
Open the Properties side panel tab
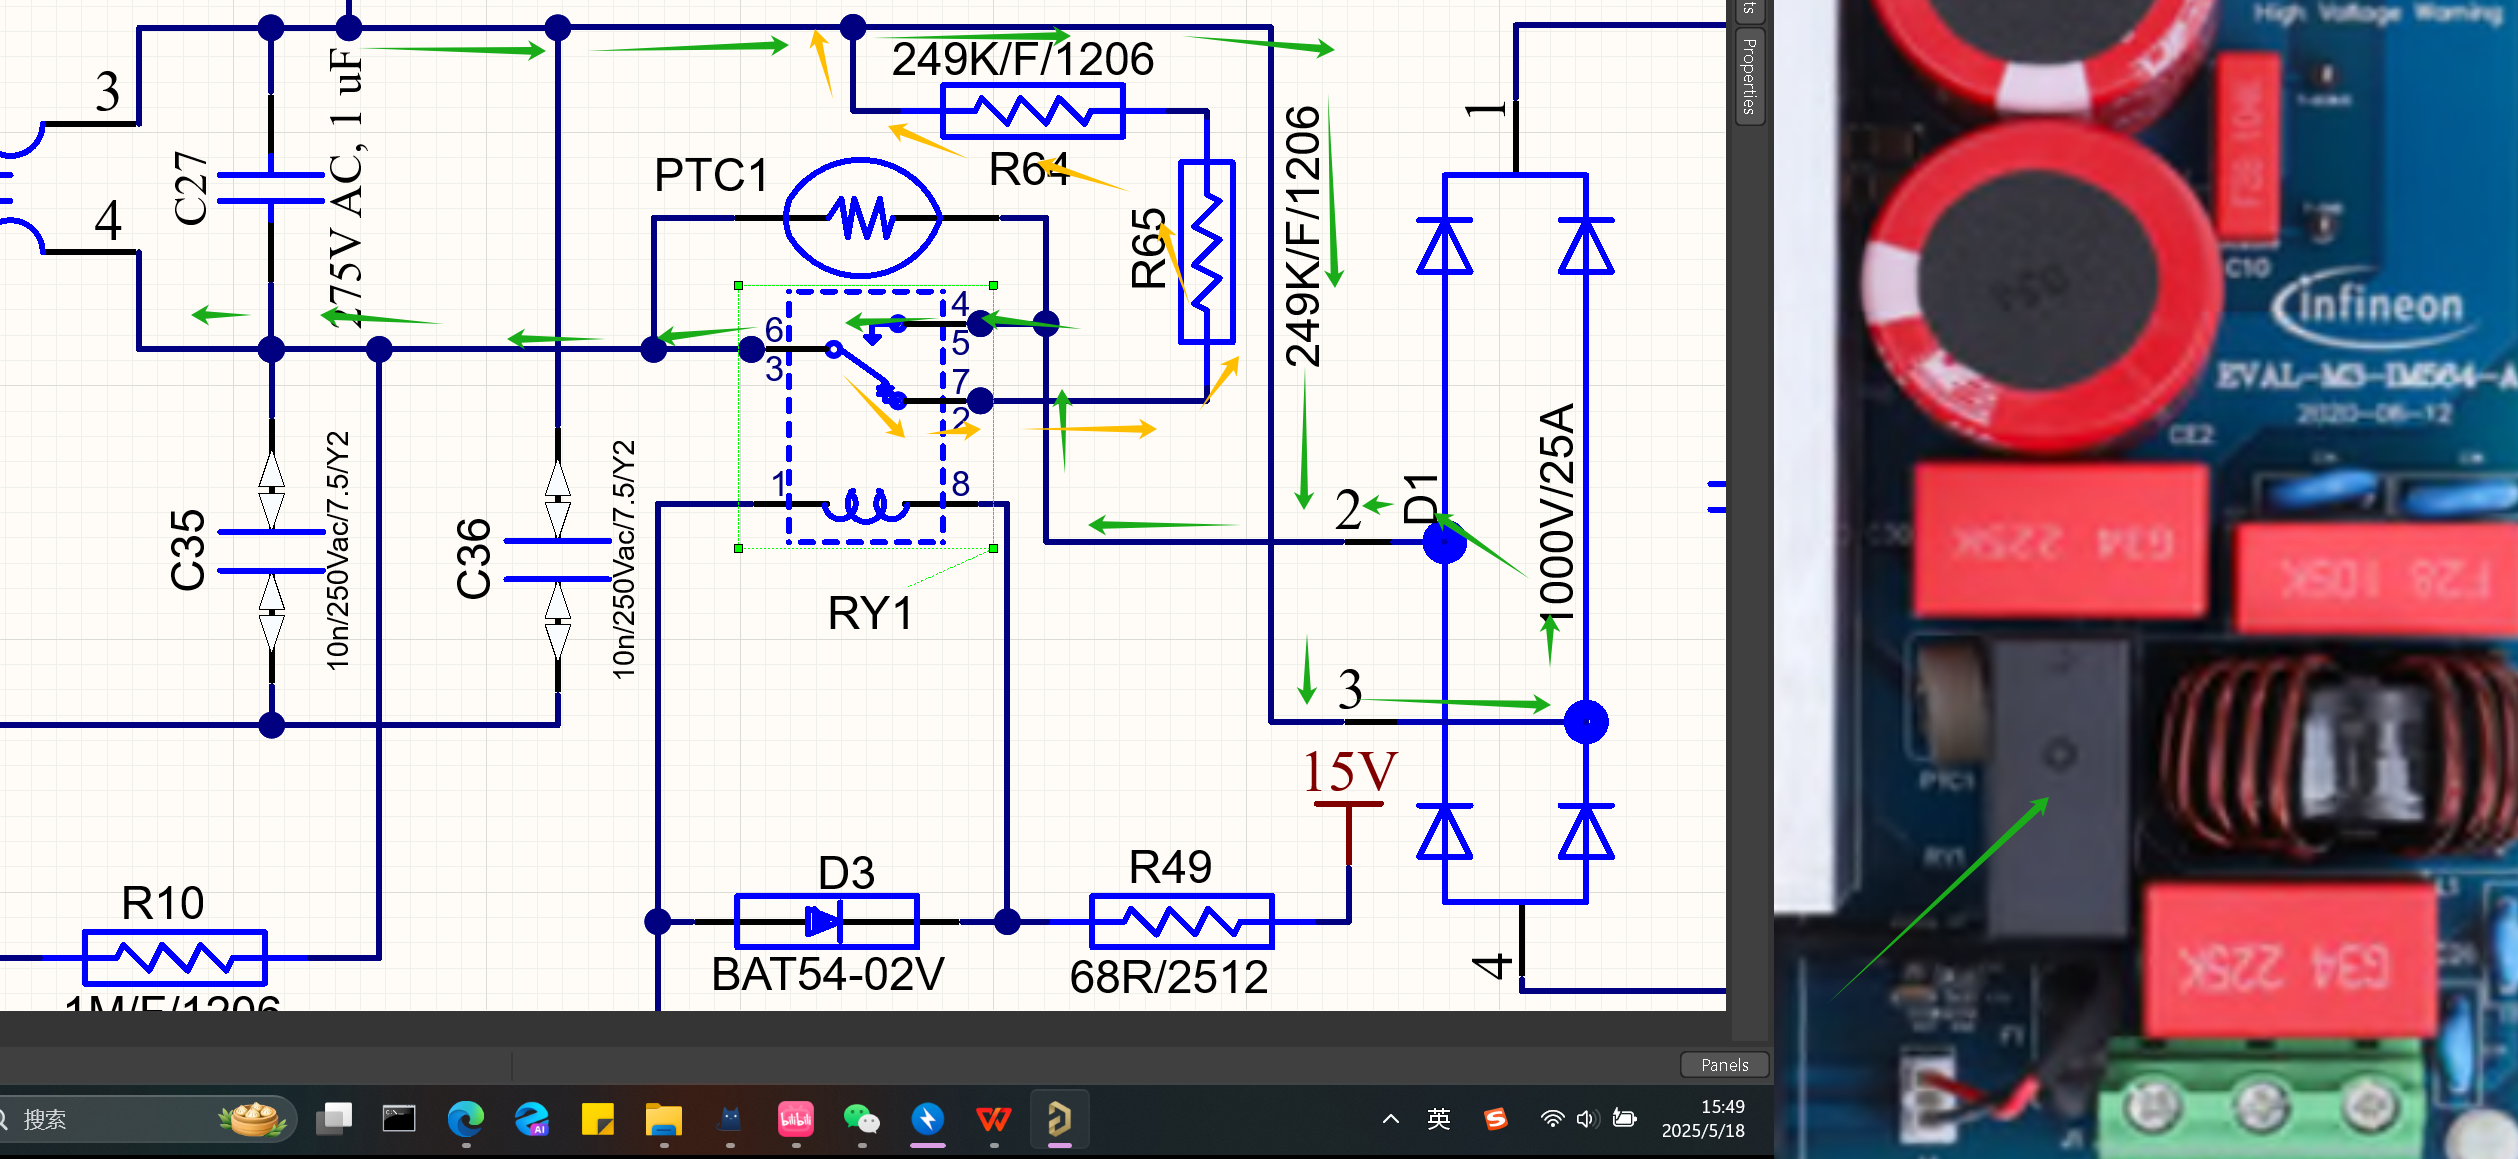(1749, 78)
